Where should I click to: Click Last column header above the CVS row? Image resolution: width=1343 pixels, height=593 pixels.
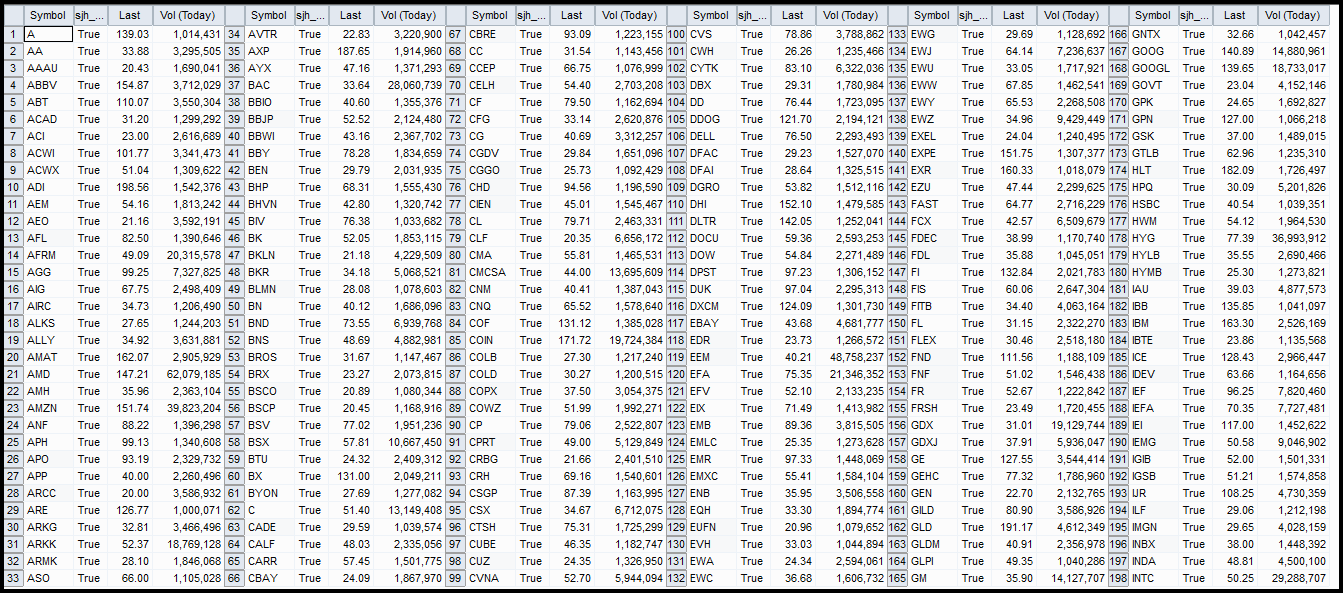point(792,15)
